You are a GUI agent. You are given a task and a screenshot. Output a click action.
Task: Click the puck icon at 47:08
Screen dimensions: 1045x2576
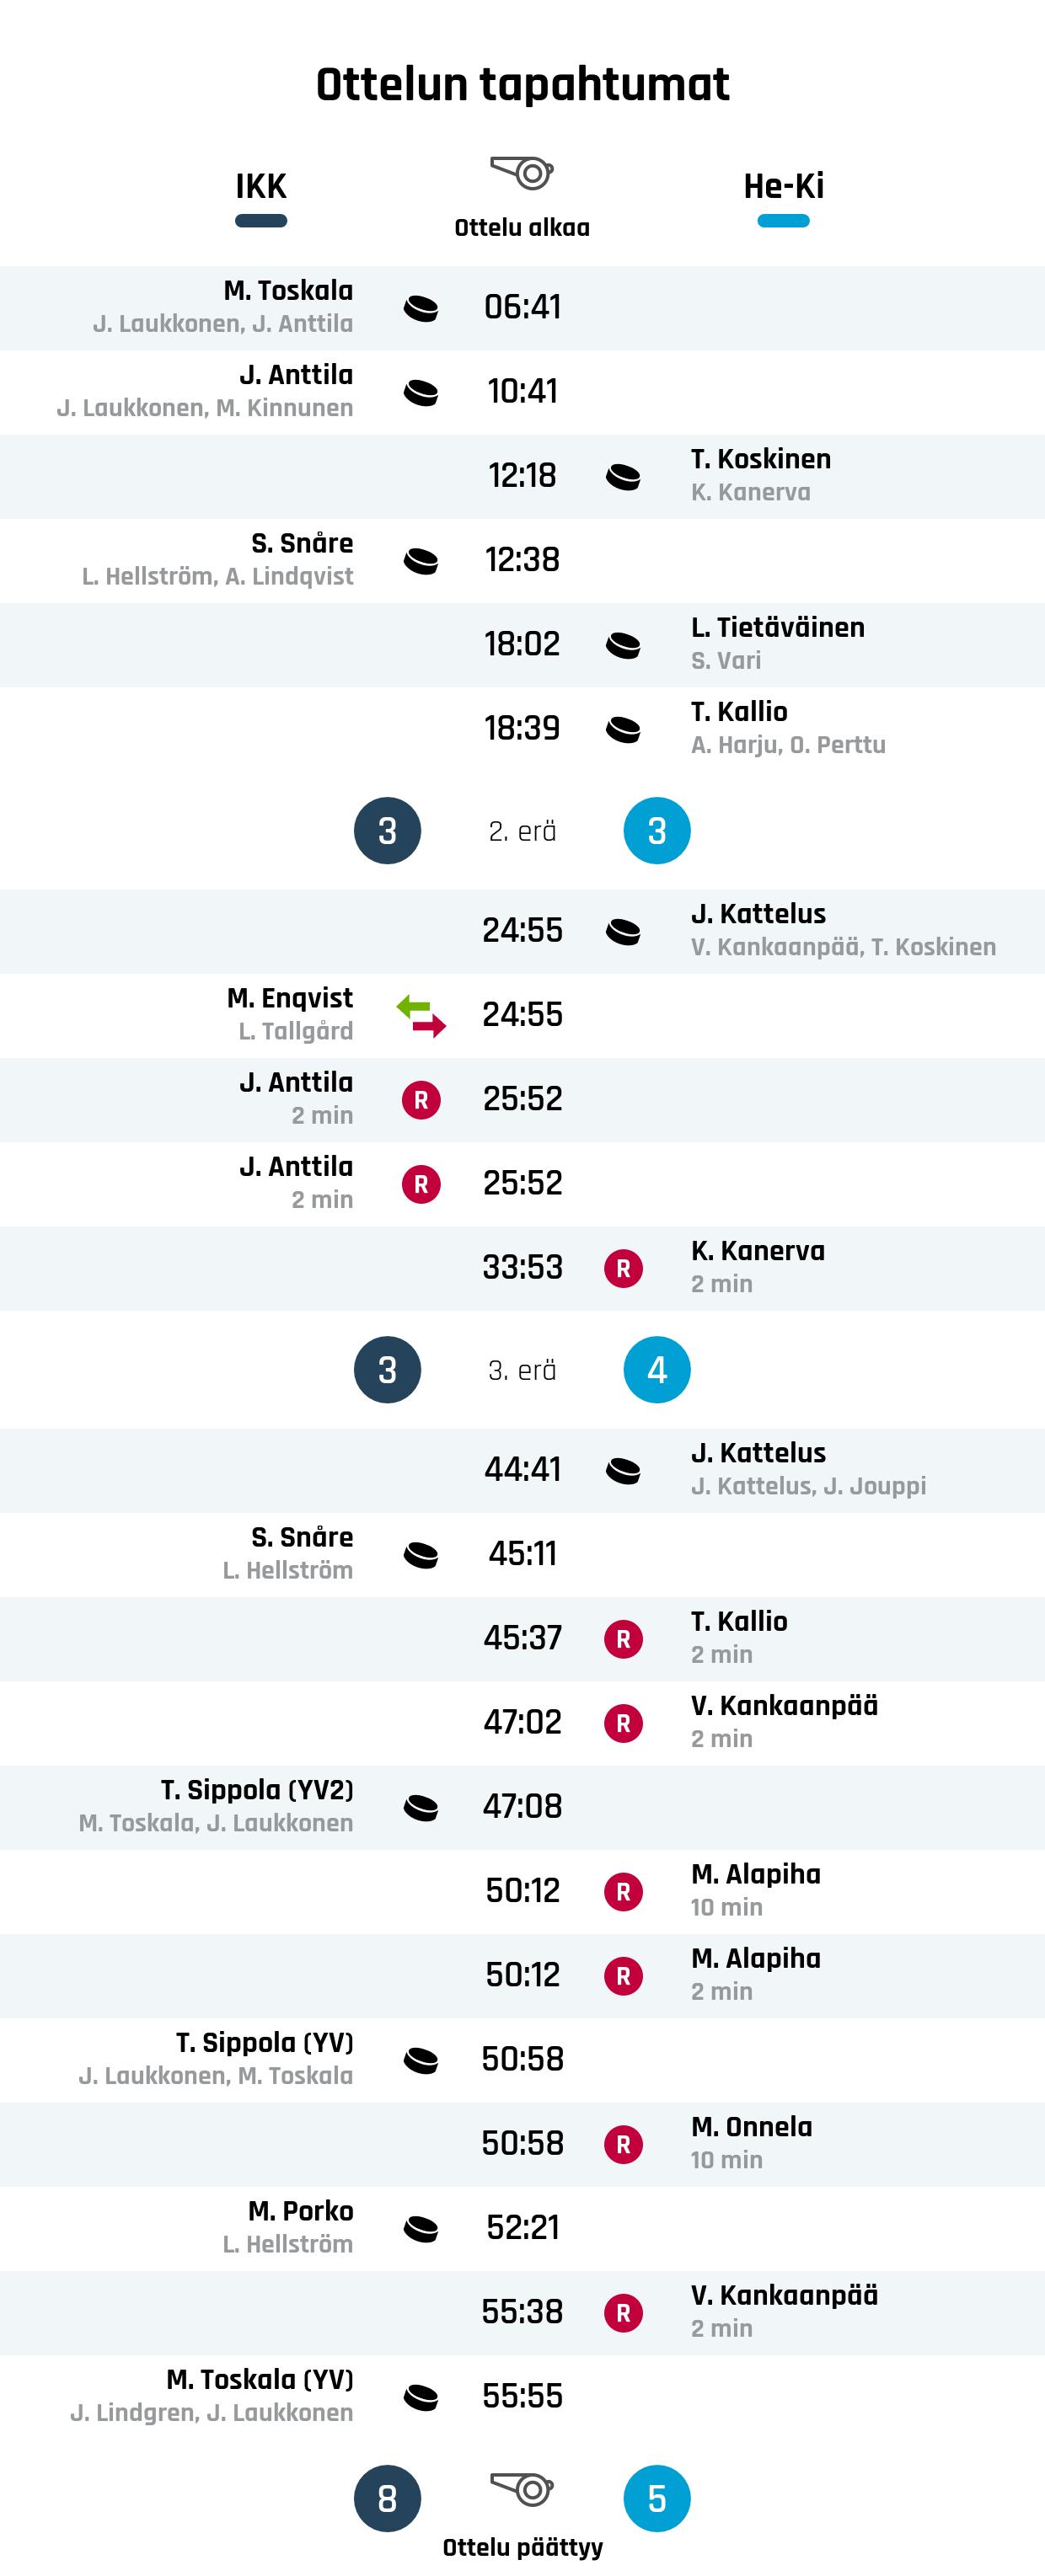click(x=421, y=1807)
